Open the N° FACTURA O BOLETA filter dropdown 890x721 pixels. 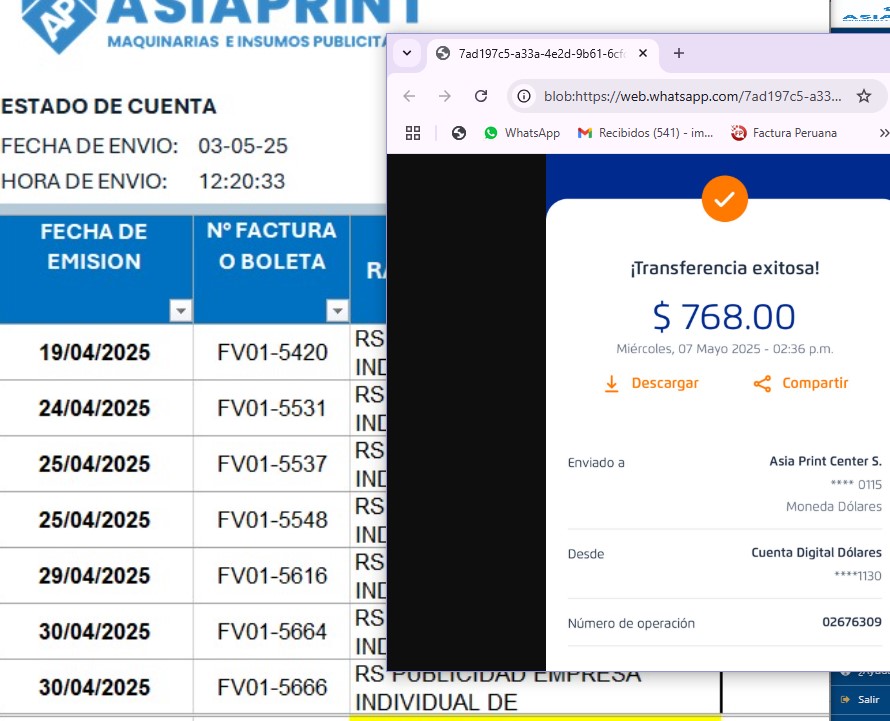336,312
